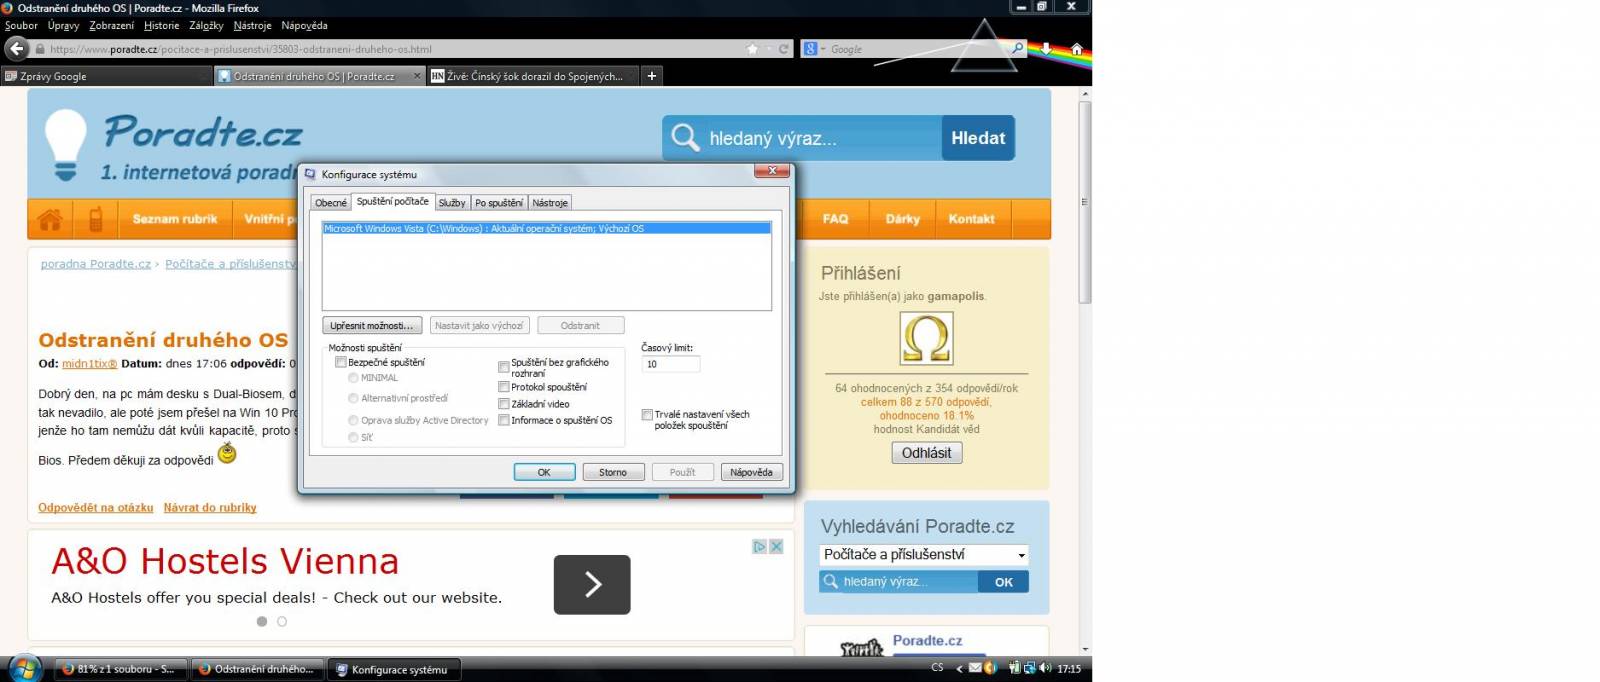1600x682 pixels.
Task: Open the Nástroje tab in system configuration
Action: coord(550,203)
